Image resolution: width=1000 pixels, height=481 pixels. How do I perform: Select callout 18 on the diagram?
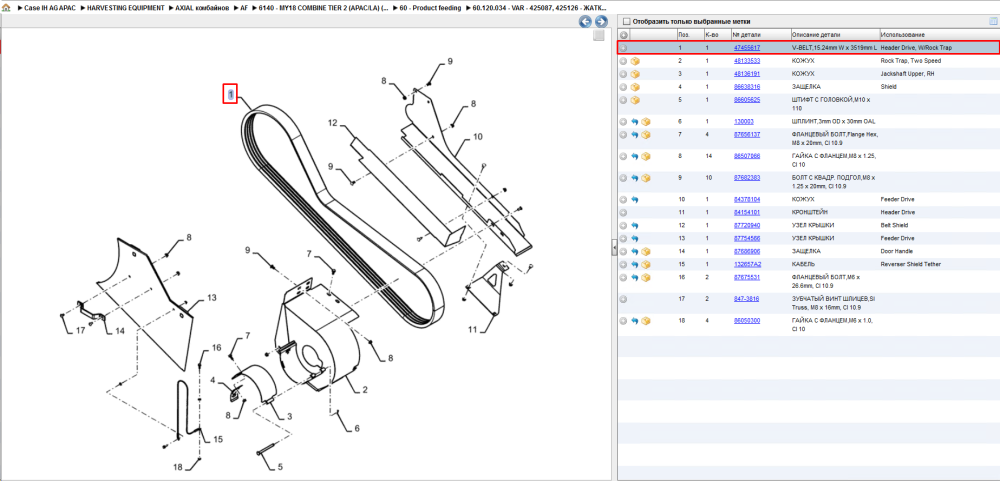point(177,467)
